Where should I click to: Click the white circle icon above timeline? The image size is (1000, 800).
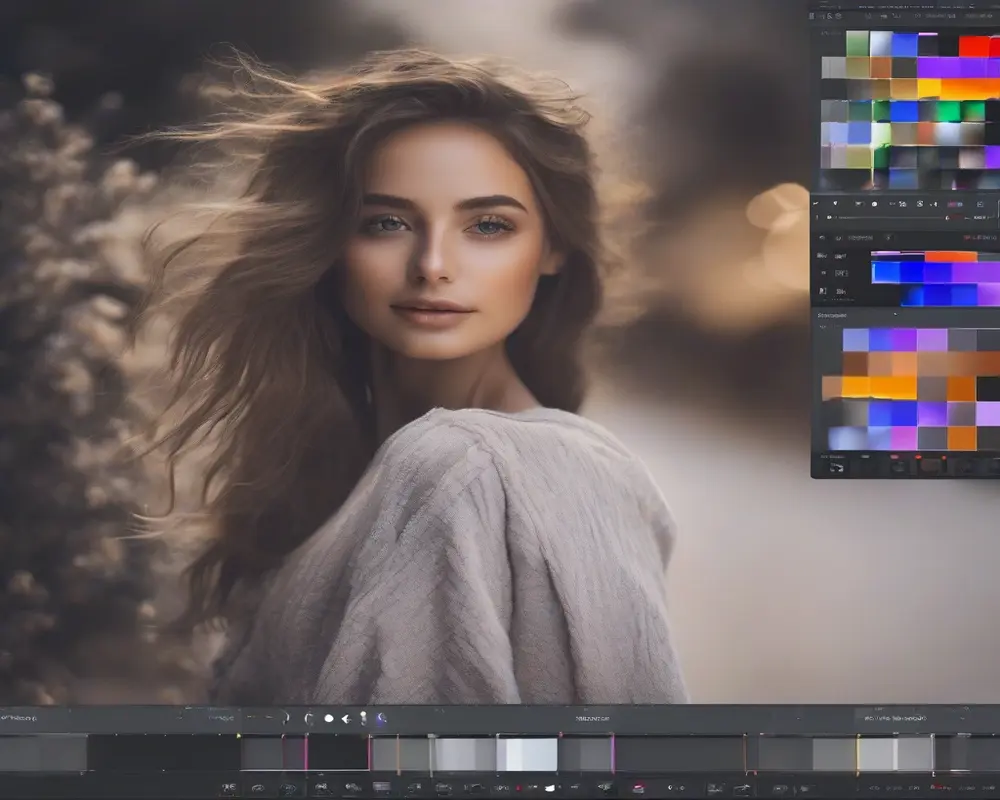tap(328, 718)
